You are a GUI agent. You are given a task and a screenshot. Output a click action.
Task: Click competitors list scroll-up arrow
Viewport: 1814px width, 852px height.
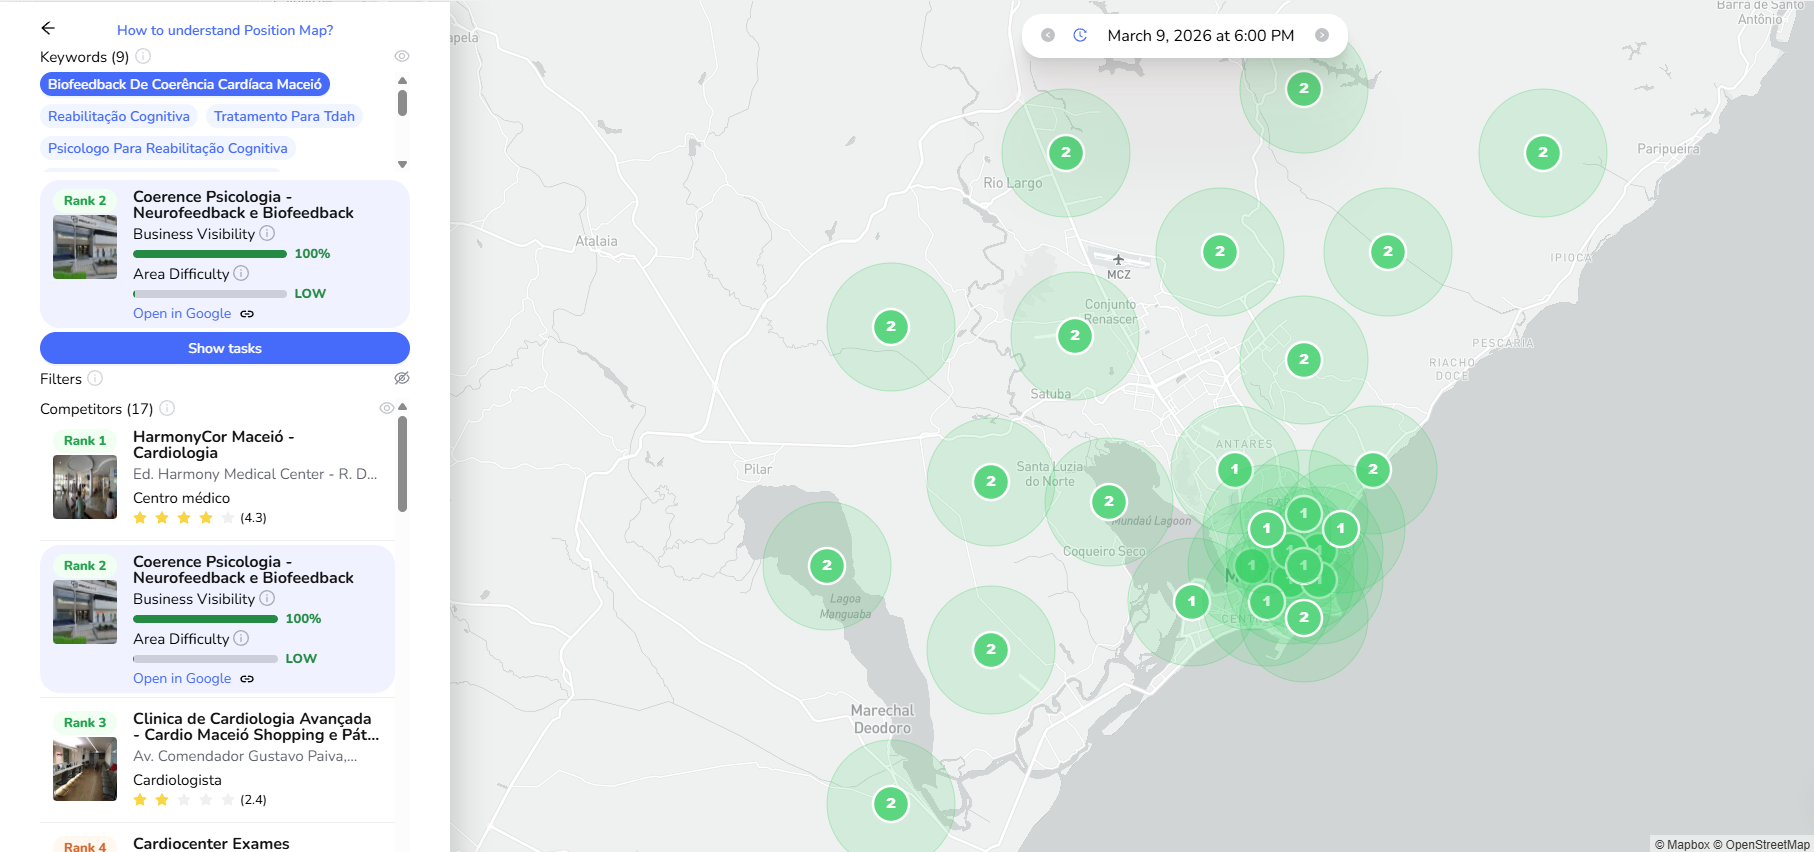coord(402,407)
